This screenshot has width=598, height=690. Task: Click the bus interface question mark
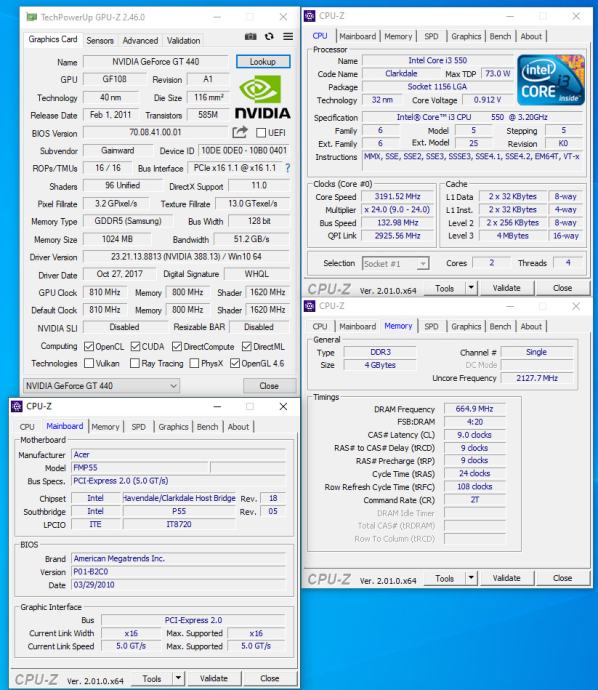(288, 168)
